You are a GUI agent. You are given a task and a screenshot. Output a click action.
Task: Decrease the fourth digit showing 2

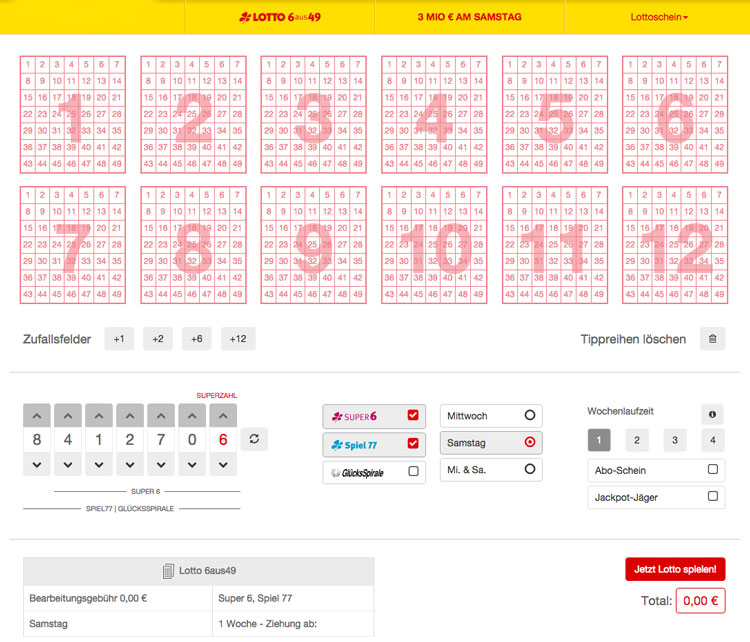pos(130,464)
